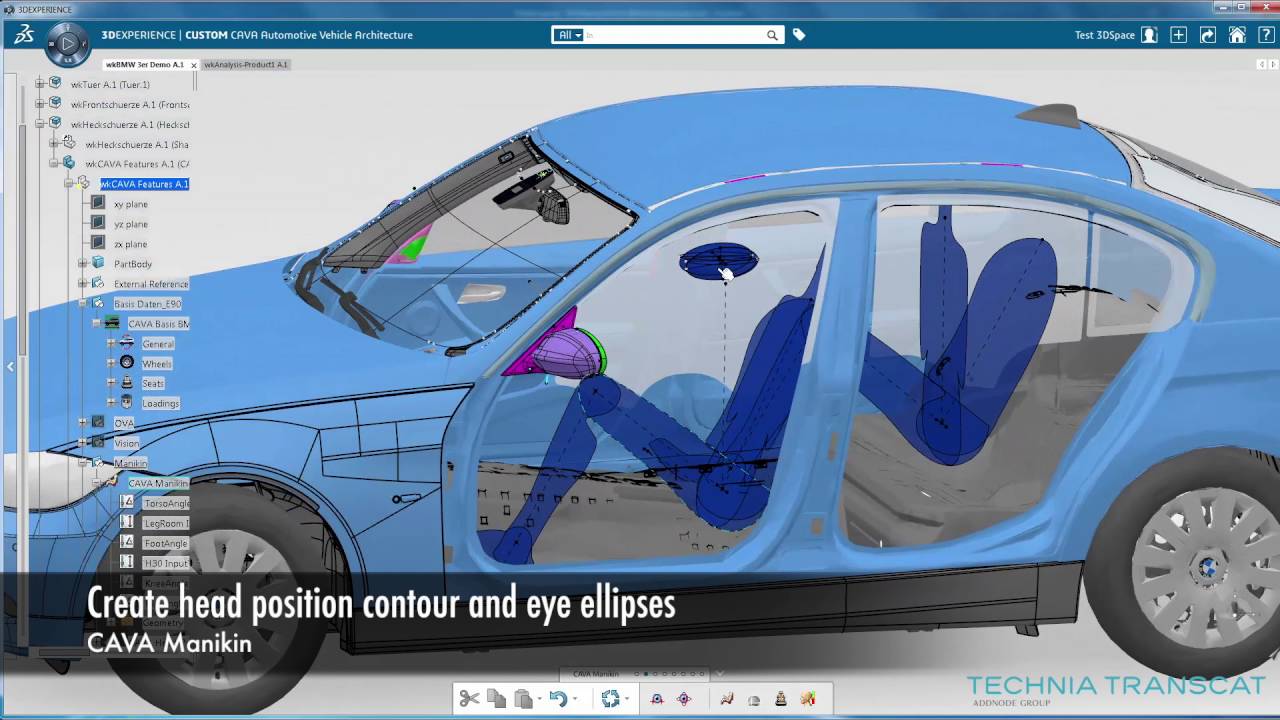Select the dark blue head contour ellipse in viewport
1280x720 pixels.
coord(718,261)
